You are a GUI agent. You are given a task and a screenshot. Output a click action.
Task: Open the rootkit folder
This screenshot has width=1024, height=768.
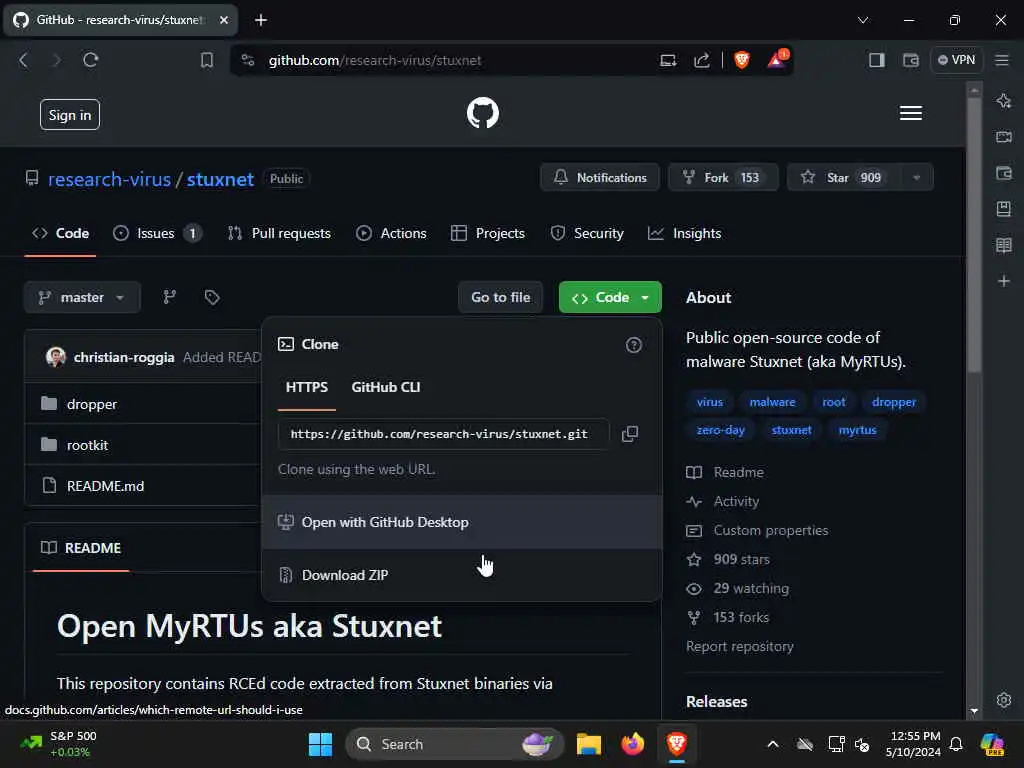click(x=88, y=445)
